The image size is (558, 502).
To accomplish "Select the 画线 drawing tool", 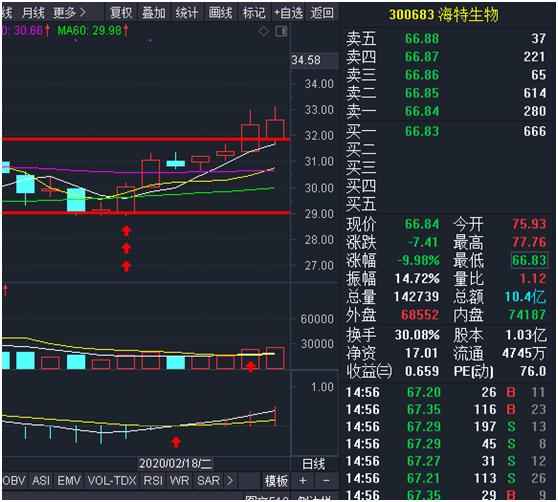I will click(x=220, y=13).
